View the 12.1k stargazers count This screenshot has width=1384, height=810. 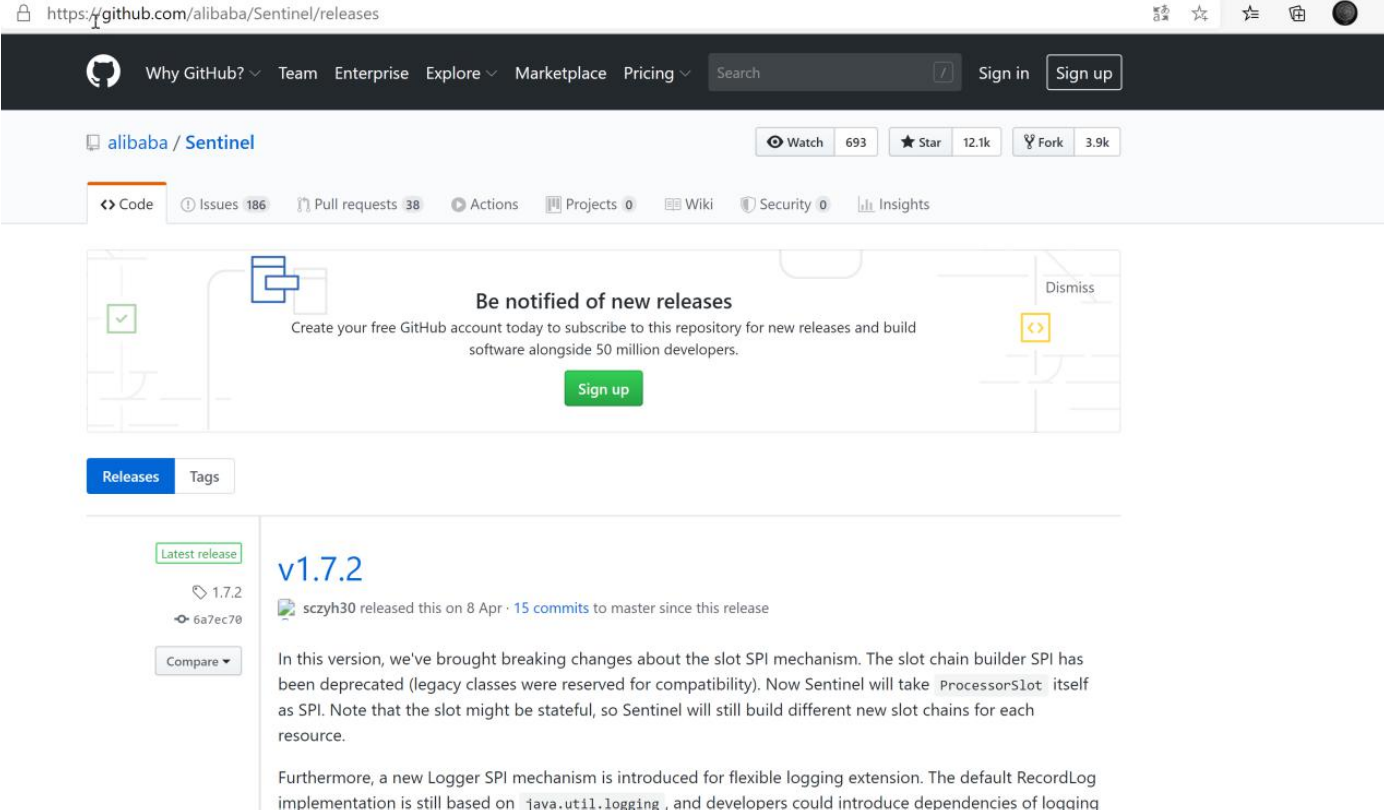[976, 142]
